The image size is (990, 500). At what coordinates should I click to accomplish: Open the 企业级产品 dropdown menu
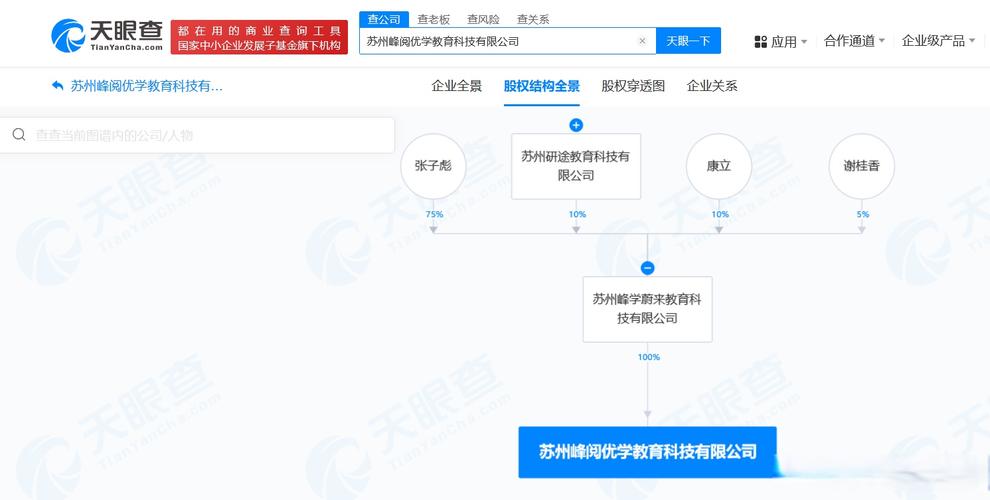pyautogui.click(x=938, y=41)
